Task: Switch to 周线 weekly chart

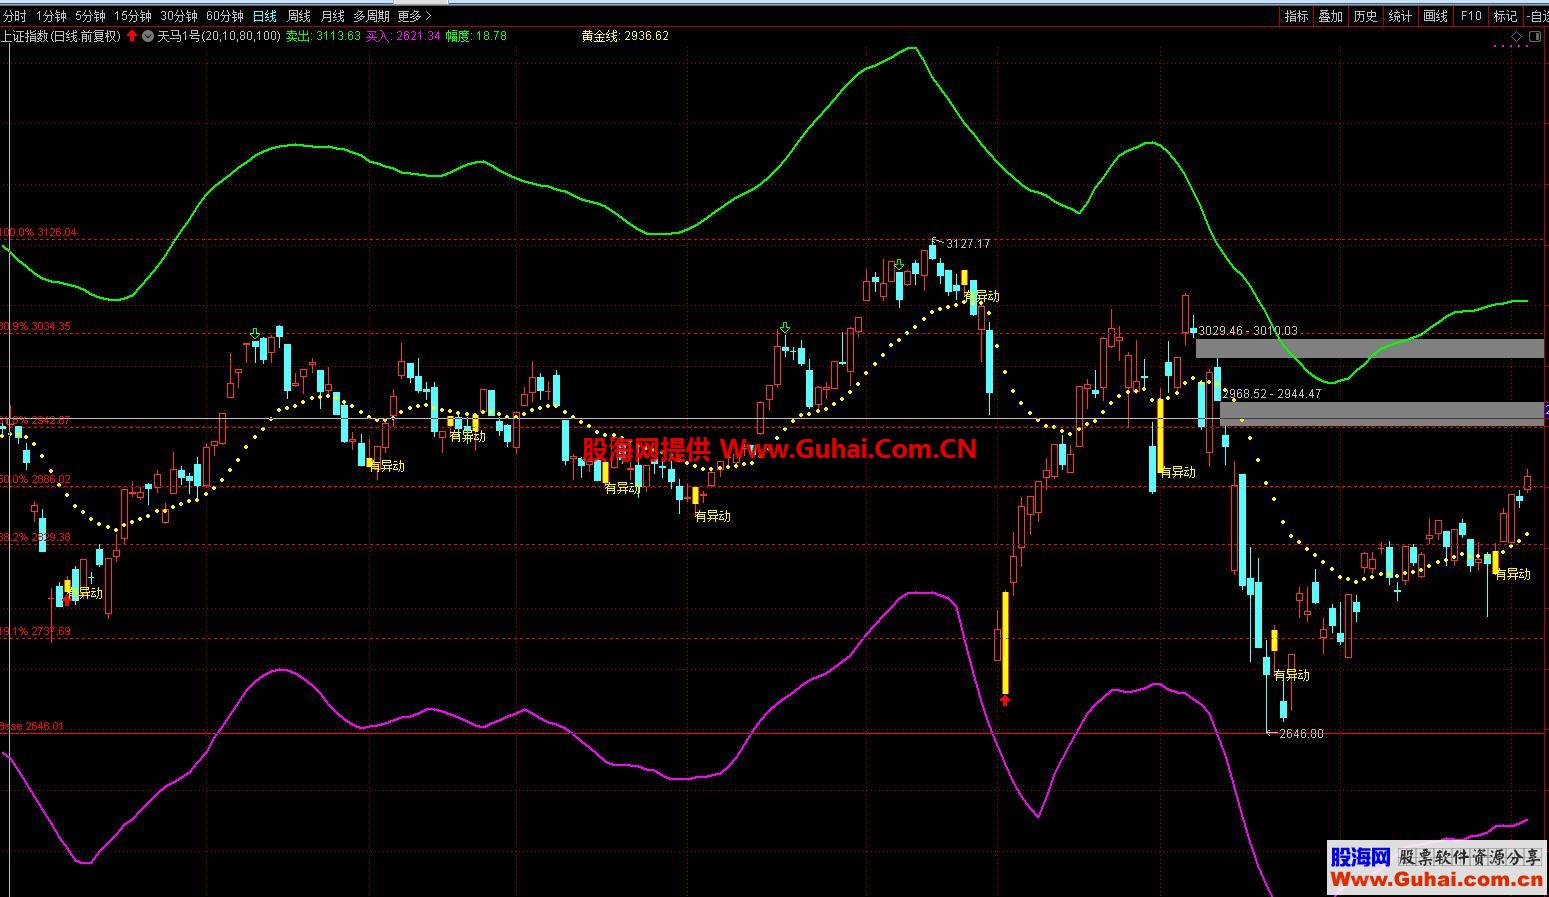Action: point(299,16)
